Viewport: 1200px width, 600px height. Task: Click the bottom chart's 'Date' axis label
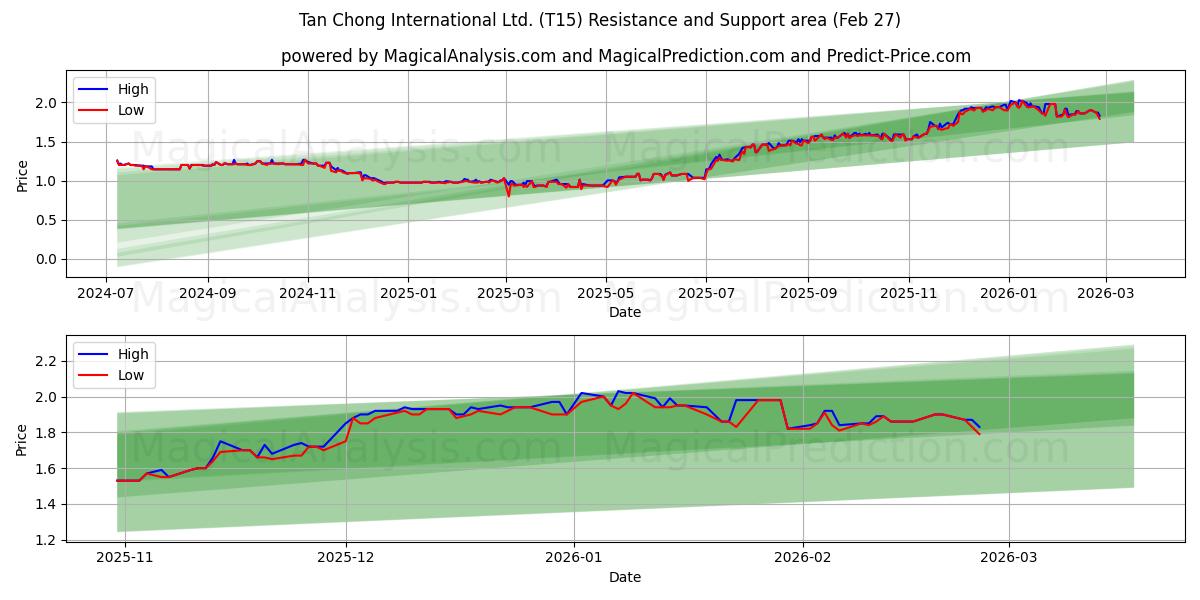625,577
